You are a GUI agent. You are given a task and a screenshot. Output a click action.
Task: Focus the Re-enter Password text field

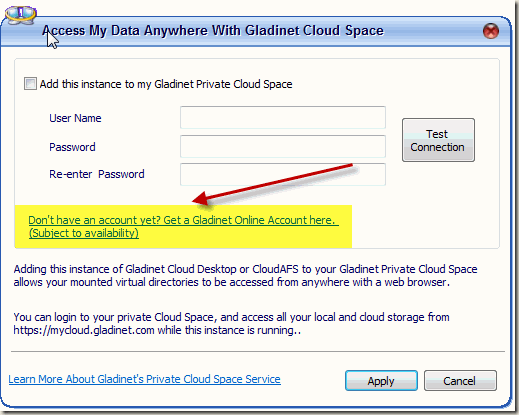(283, 174)
